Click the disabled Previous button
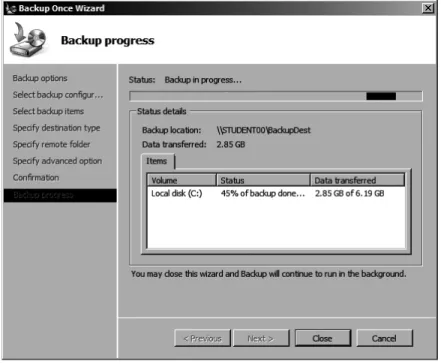Image resolution: width=441 pixels, height=364 pixels. (x=202, y=338)
